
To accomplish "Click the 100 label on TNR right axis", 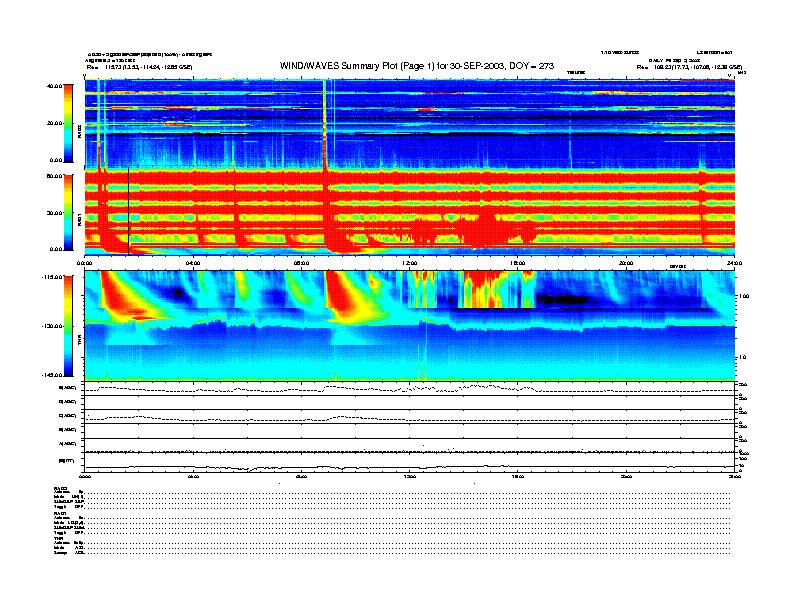I will 744,296.
